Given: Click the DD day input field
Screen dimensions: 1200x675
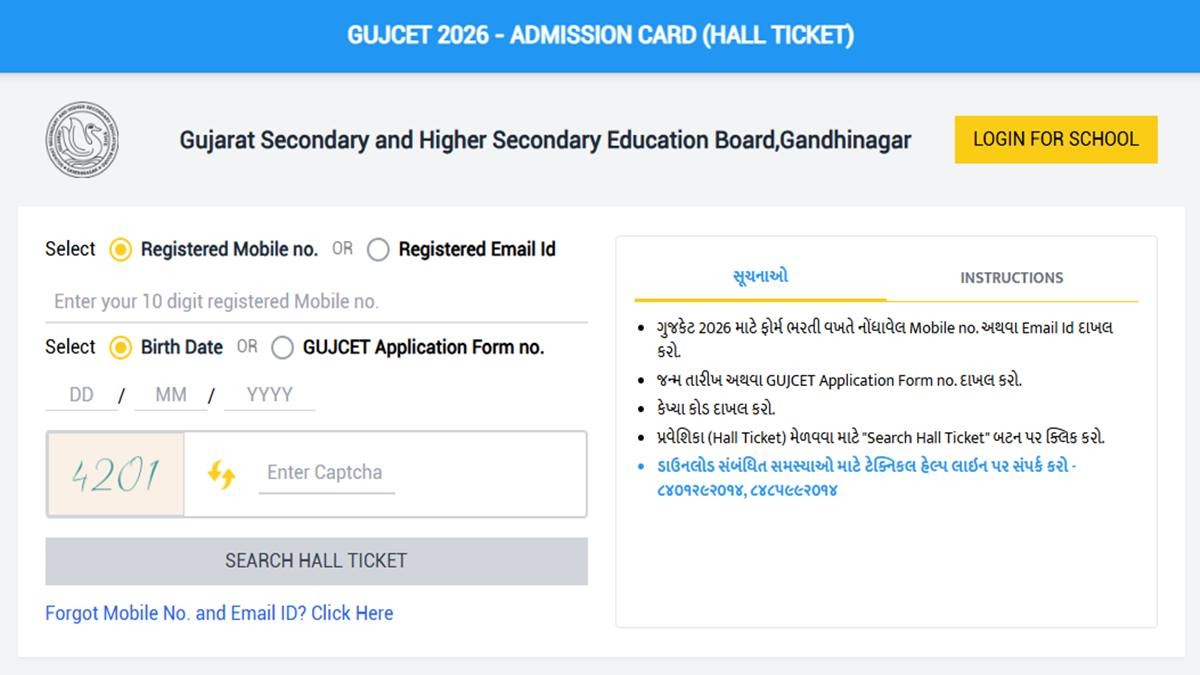Looking at the screenshot, I should [x=81, y=395].
